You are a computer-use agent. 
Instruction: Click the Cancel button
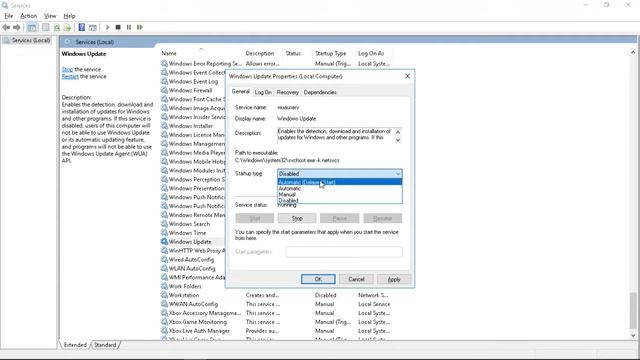pyautogui.click(x=356, y=279)
